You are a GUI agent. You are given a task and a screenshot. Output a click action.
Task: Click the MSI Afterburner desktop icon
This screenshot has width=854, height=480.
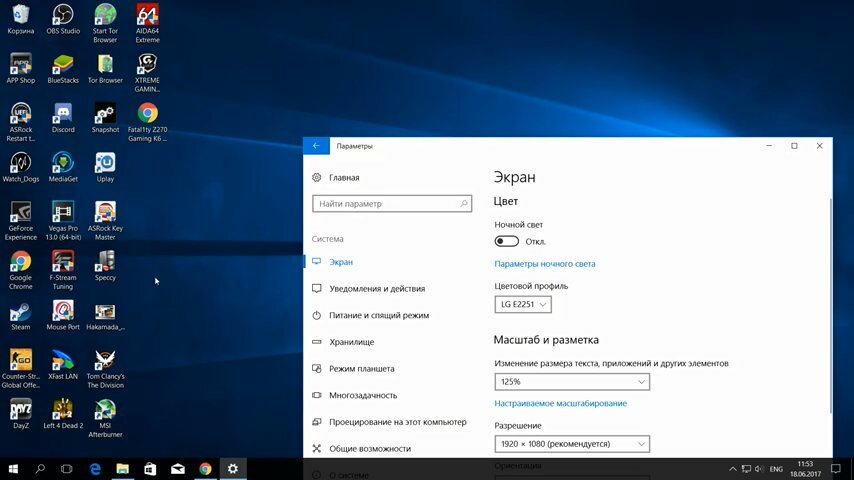pyautogui.click(x=105, y=418)
